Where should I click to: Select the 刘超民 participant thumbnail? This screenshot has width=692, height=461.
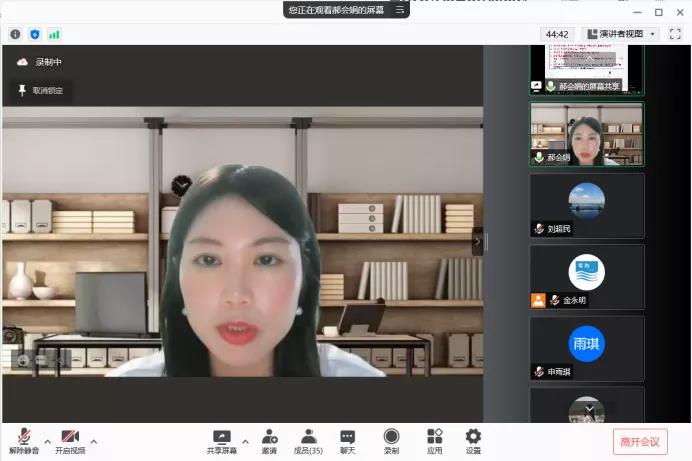point(586,206)
